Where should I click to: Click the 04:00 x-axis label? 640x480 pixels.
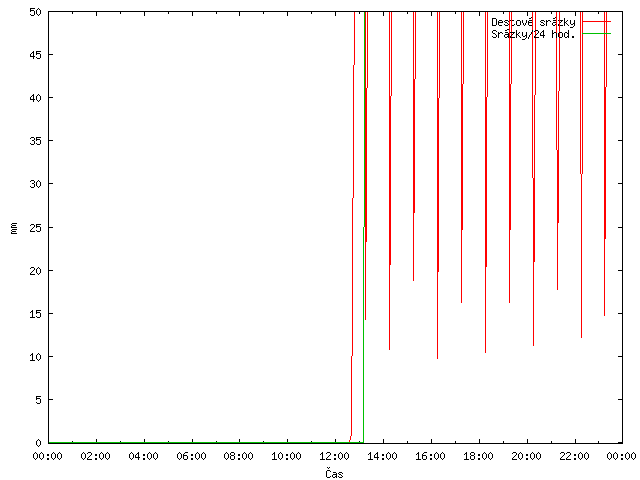pos(143,456)
